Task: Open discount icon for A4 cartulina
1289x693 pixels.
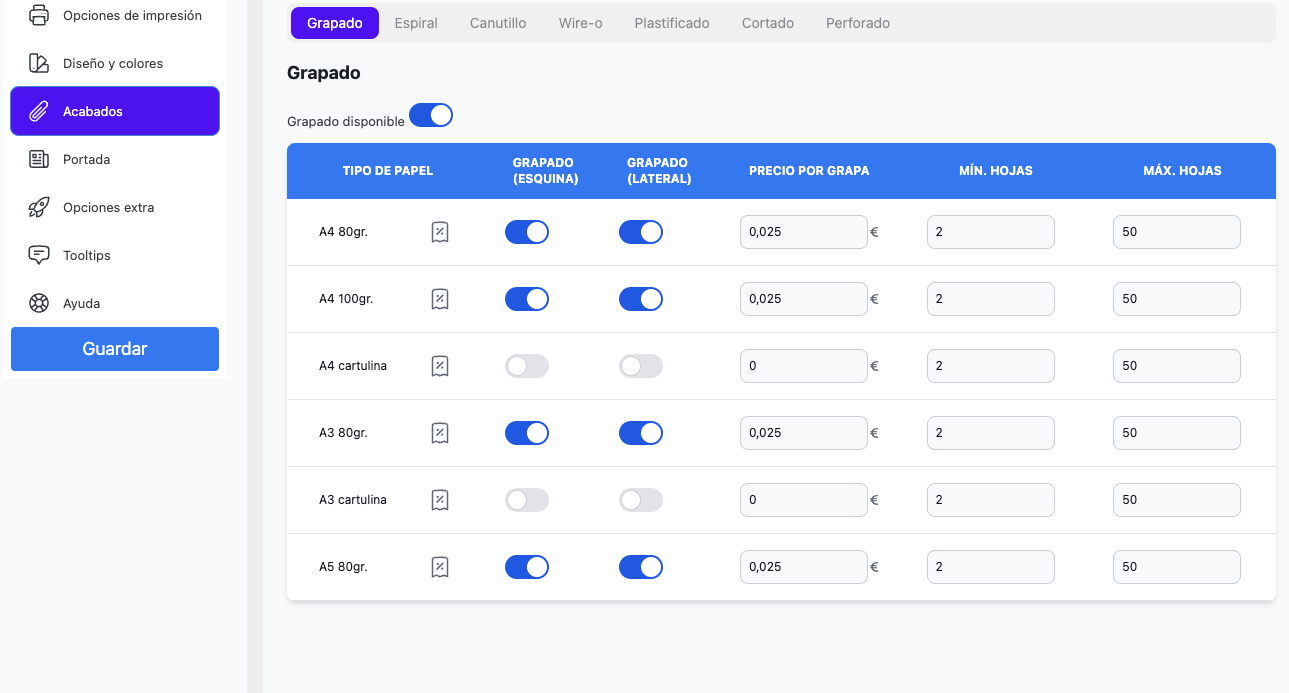Action: point(440,366)
